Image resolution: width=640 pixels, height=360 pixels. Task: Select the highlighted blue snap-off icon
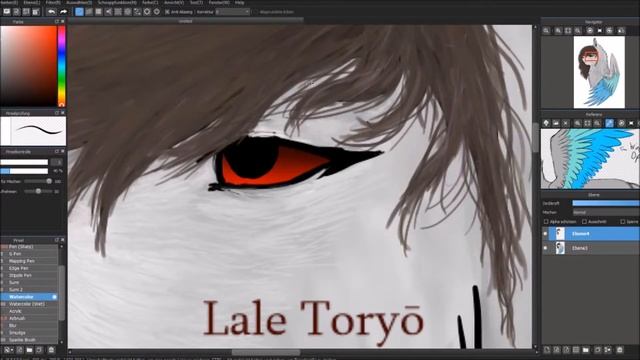pyautogui.click(x=79, y=12)
